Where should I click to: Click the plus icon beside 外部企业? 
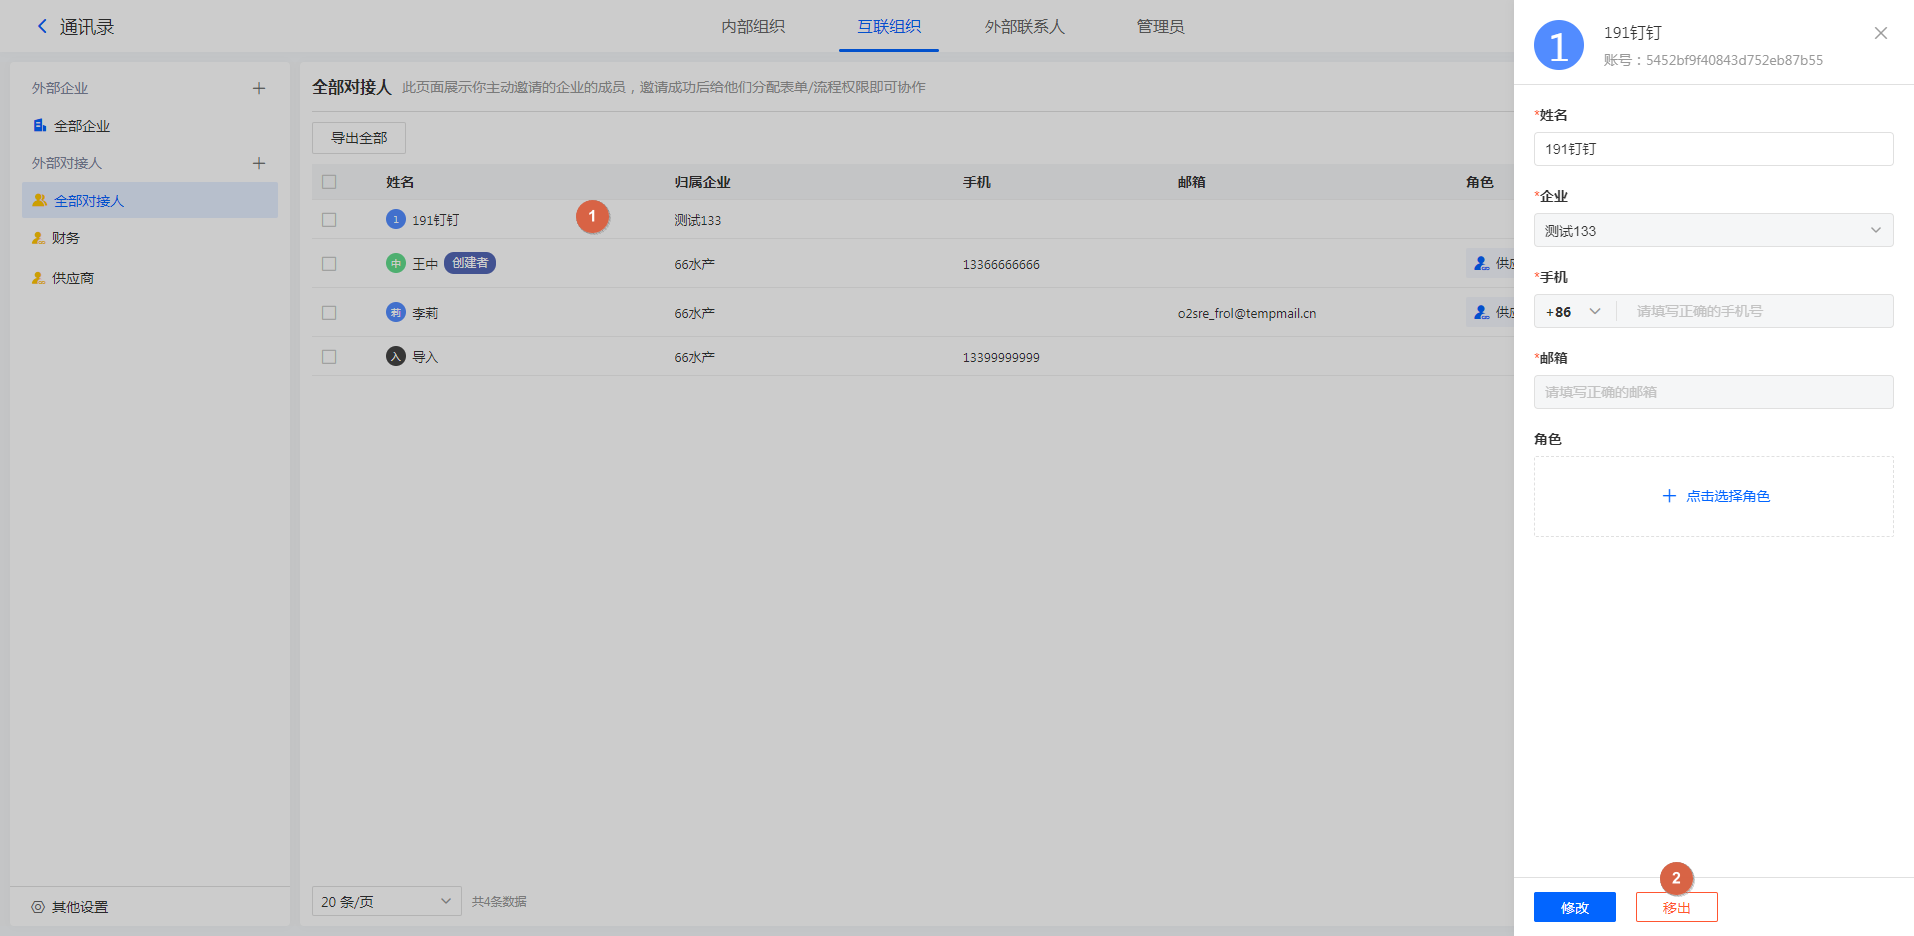(259, 88)
